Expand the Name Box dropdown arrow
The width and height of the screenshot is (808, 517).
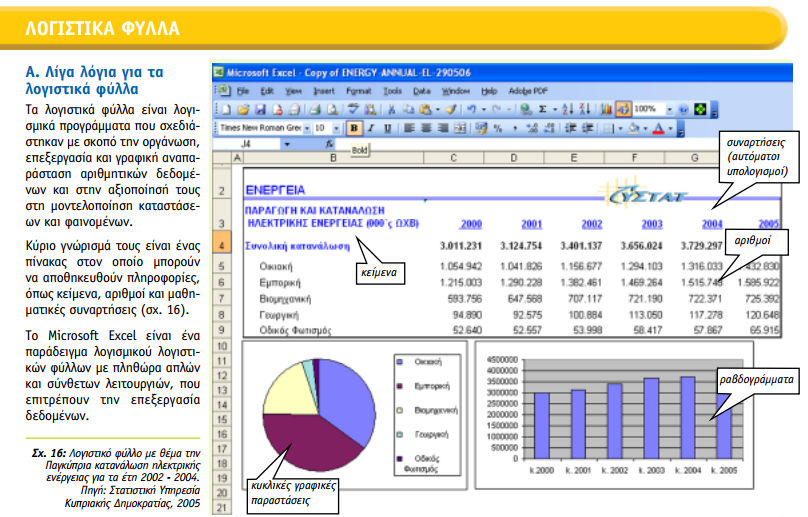(x=287, y=144)
